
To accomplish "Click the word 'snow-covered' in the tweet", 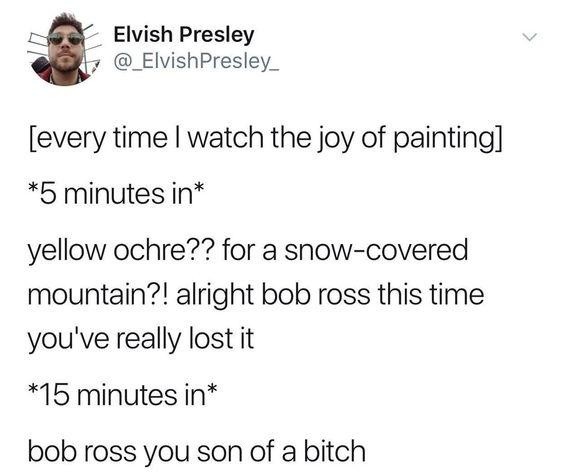I will tap(376, 250).
